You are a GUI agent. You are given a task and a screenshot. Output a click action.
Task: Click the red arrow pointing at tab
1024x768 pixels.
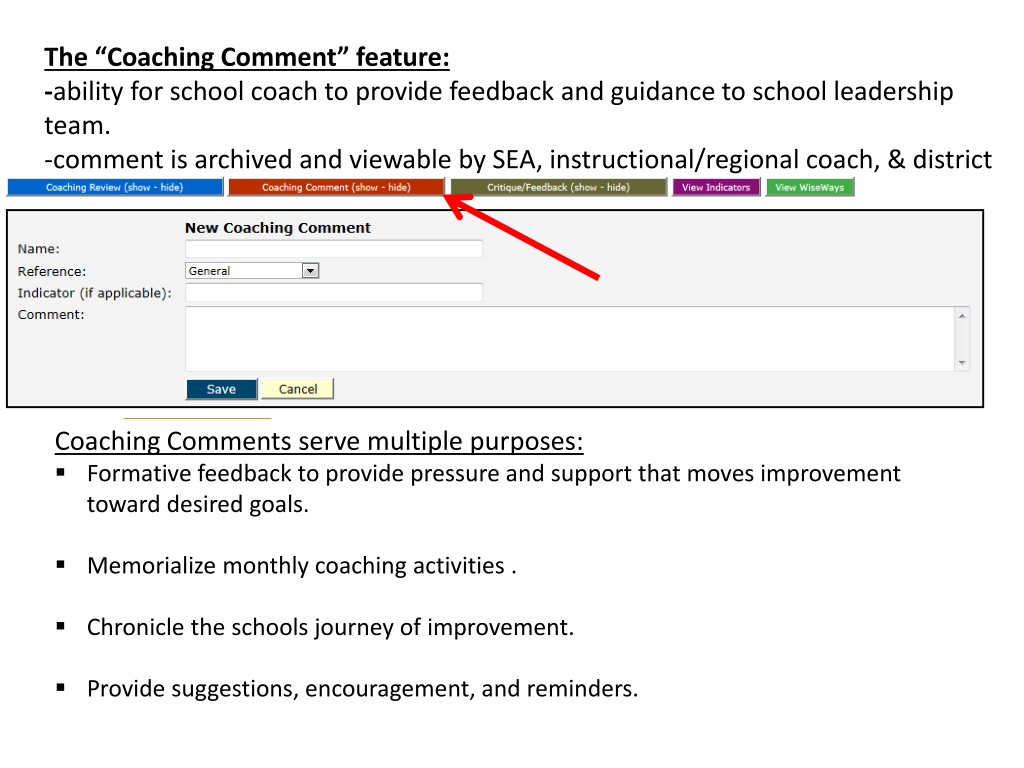[522, 238]
